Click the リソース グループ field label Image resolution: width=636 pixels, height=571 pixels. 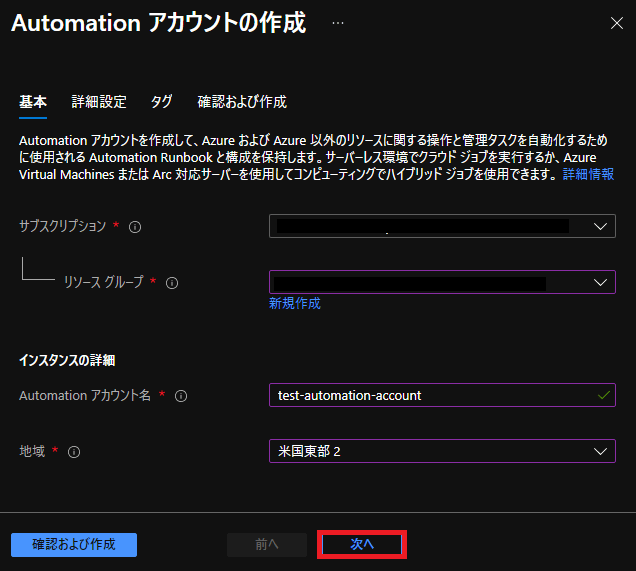pyautogui.click(x=103, y=282)
